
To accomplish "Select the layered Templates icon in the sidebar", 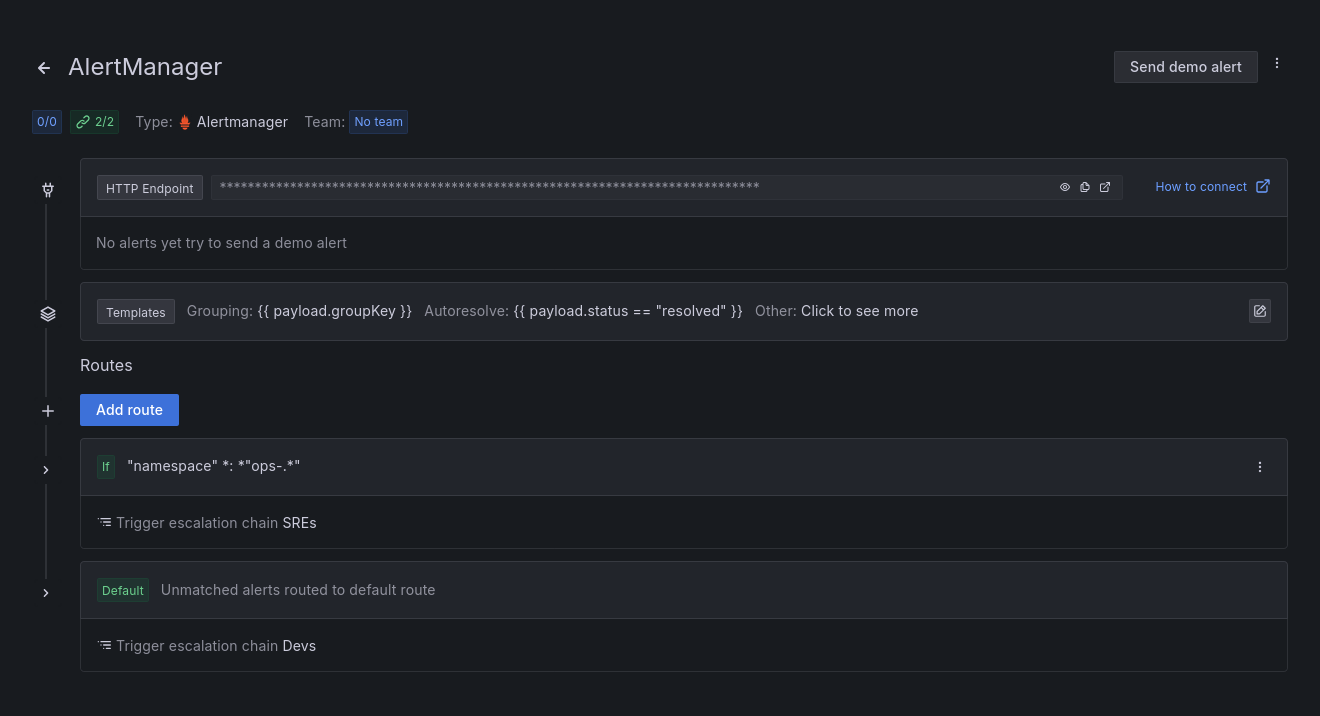I will pos(47,313).
